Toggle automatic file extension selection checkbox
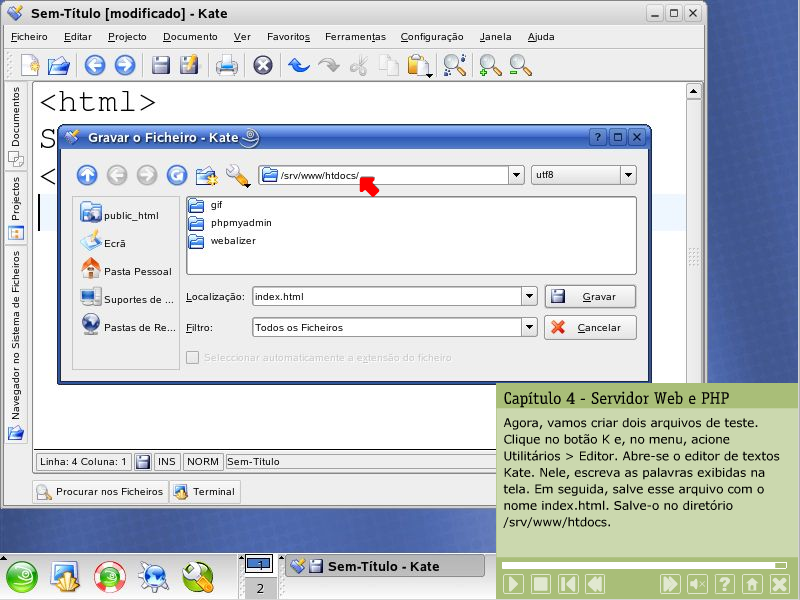 pos(193,357)
